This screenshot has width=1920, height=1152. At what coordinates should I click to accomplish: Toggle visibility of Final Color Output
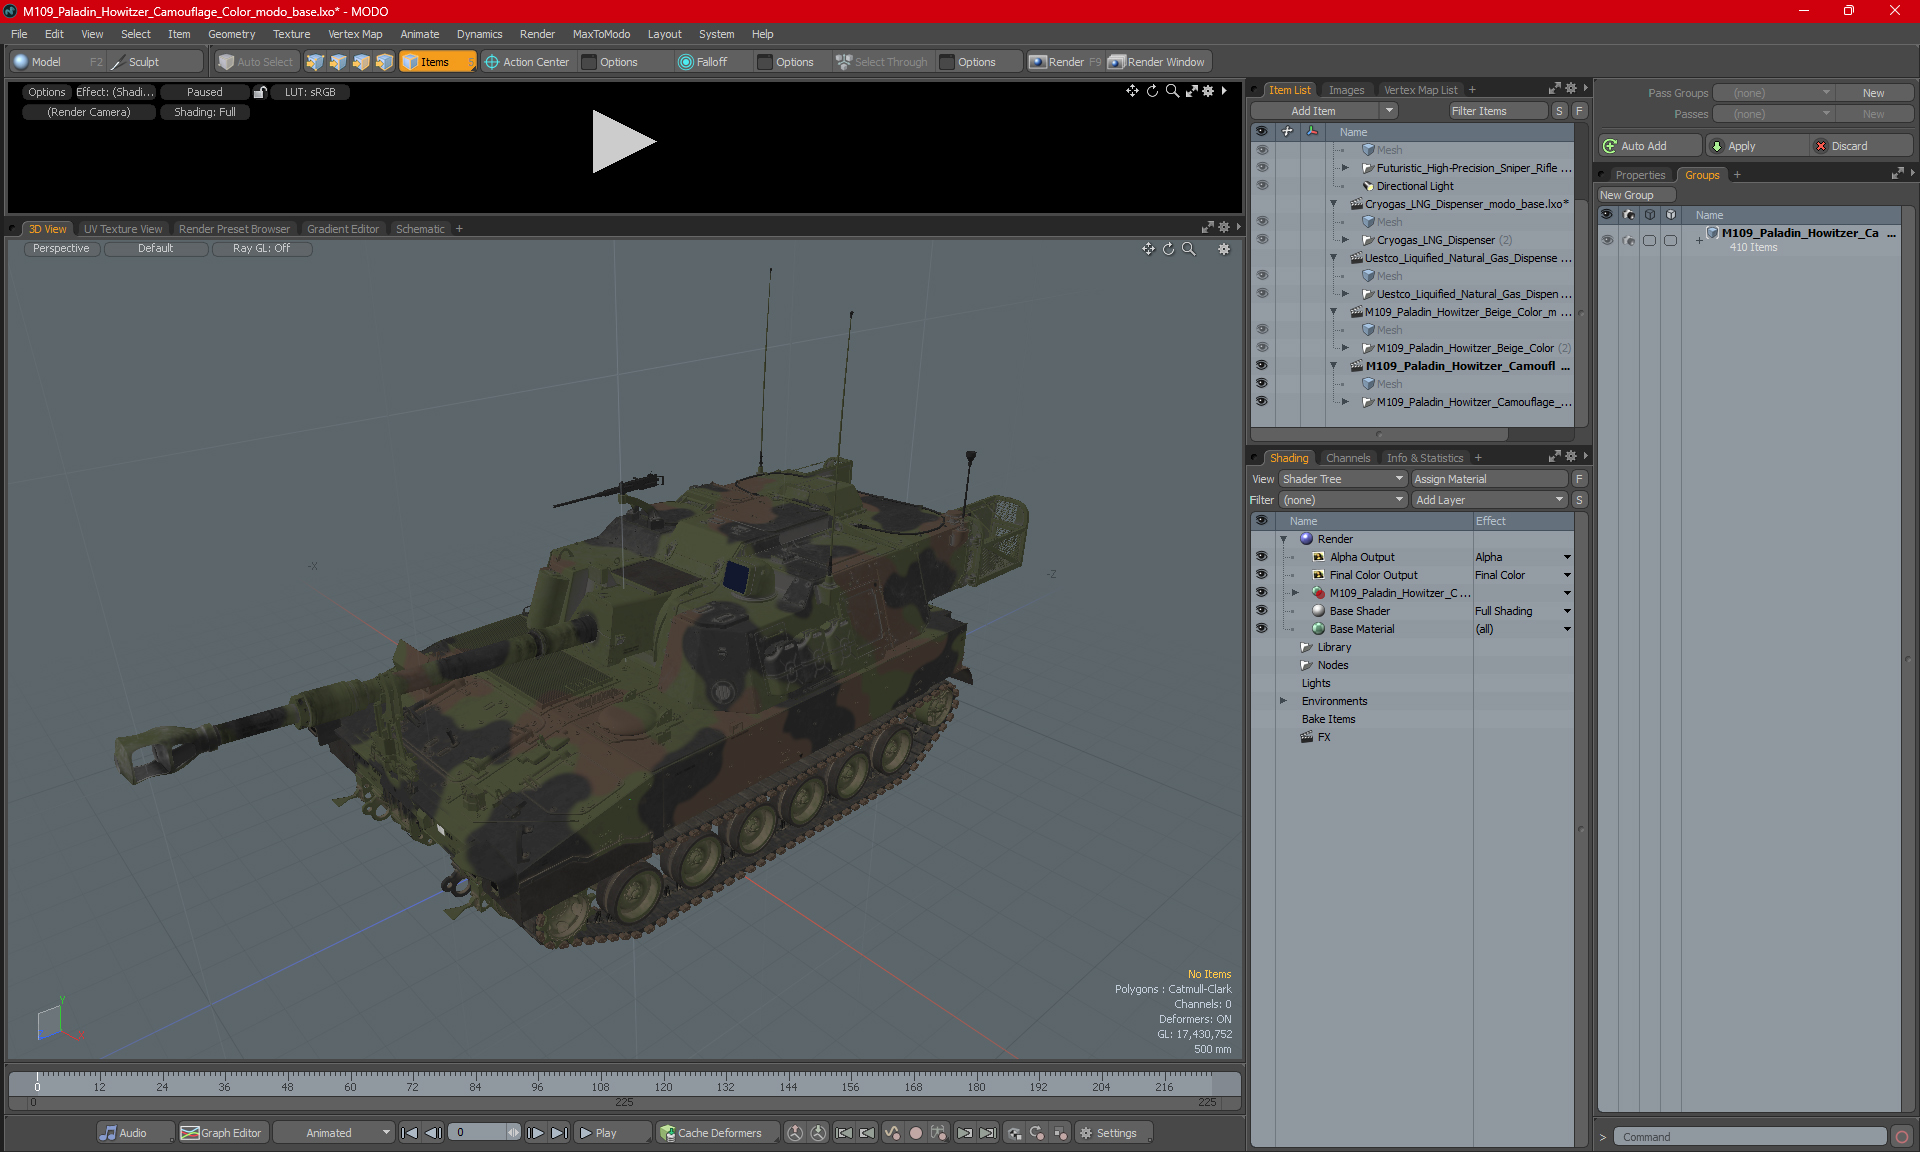(x=1262, y=575)
